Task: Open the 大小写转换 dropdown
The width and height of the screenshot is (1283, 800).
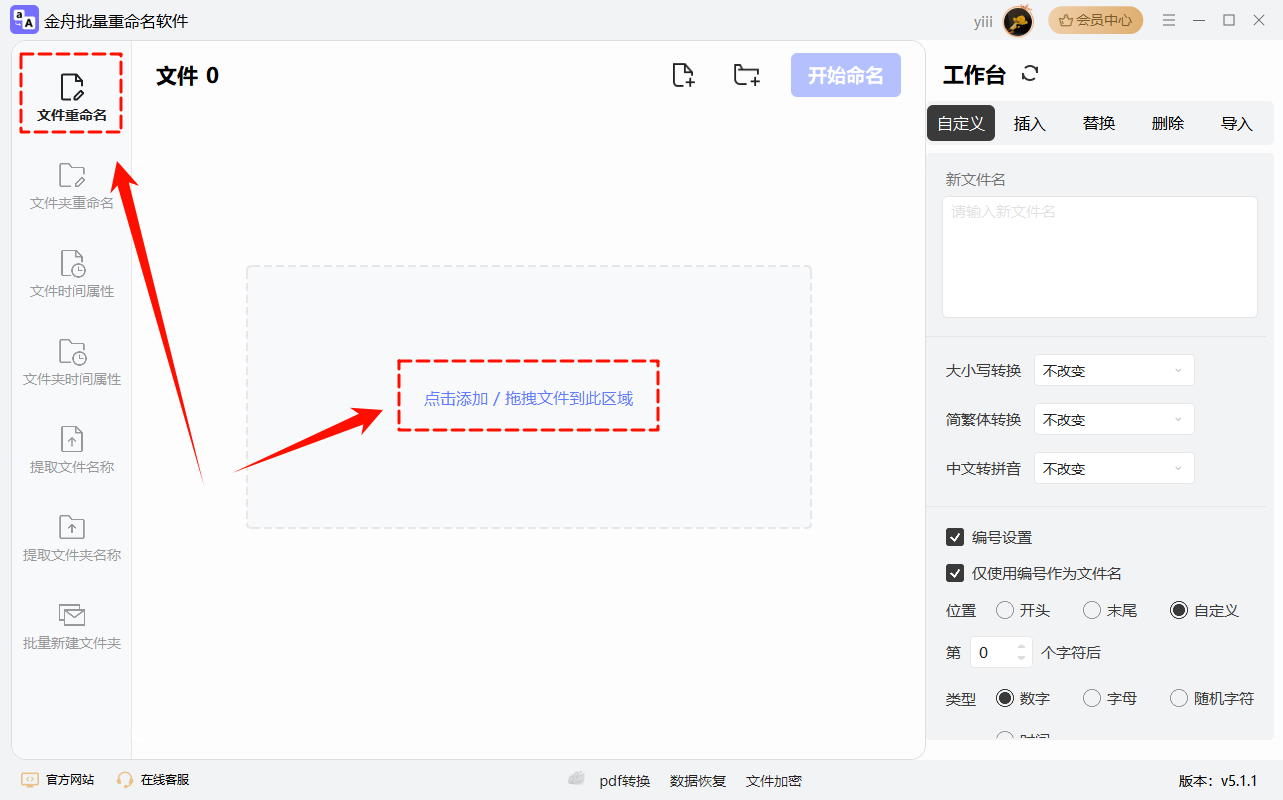Action: (x=1114, y=370)
